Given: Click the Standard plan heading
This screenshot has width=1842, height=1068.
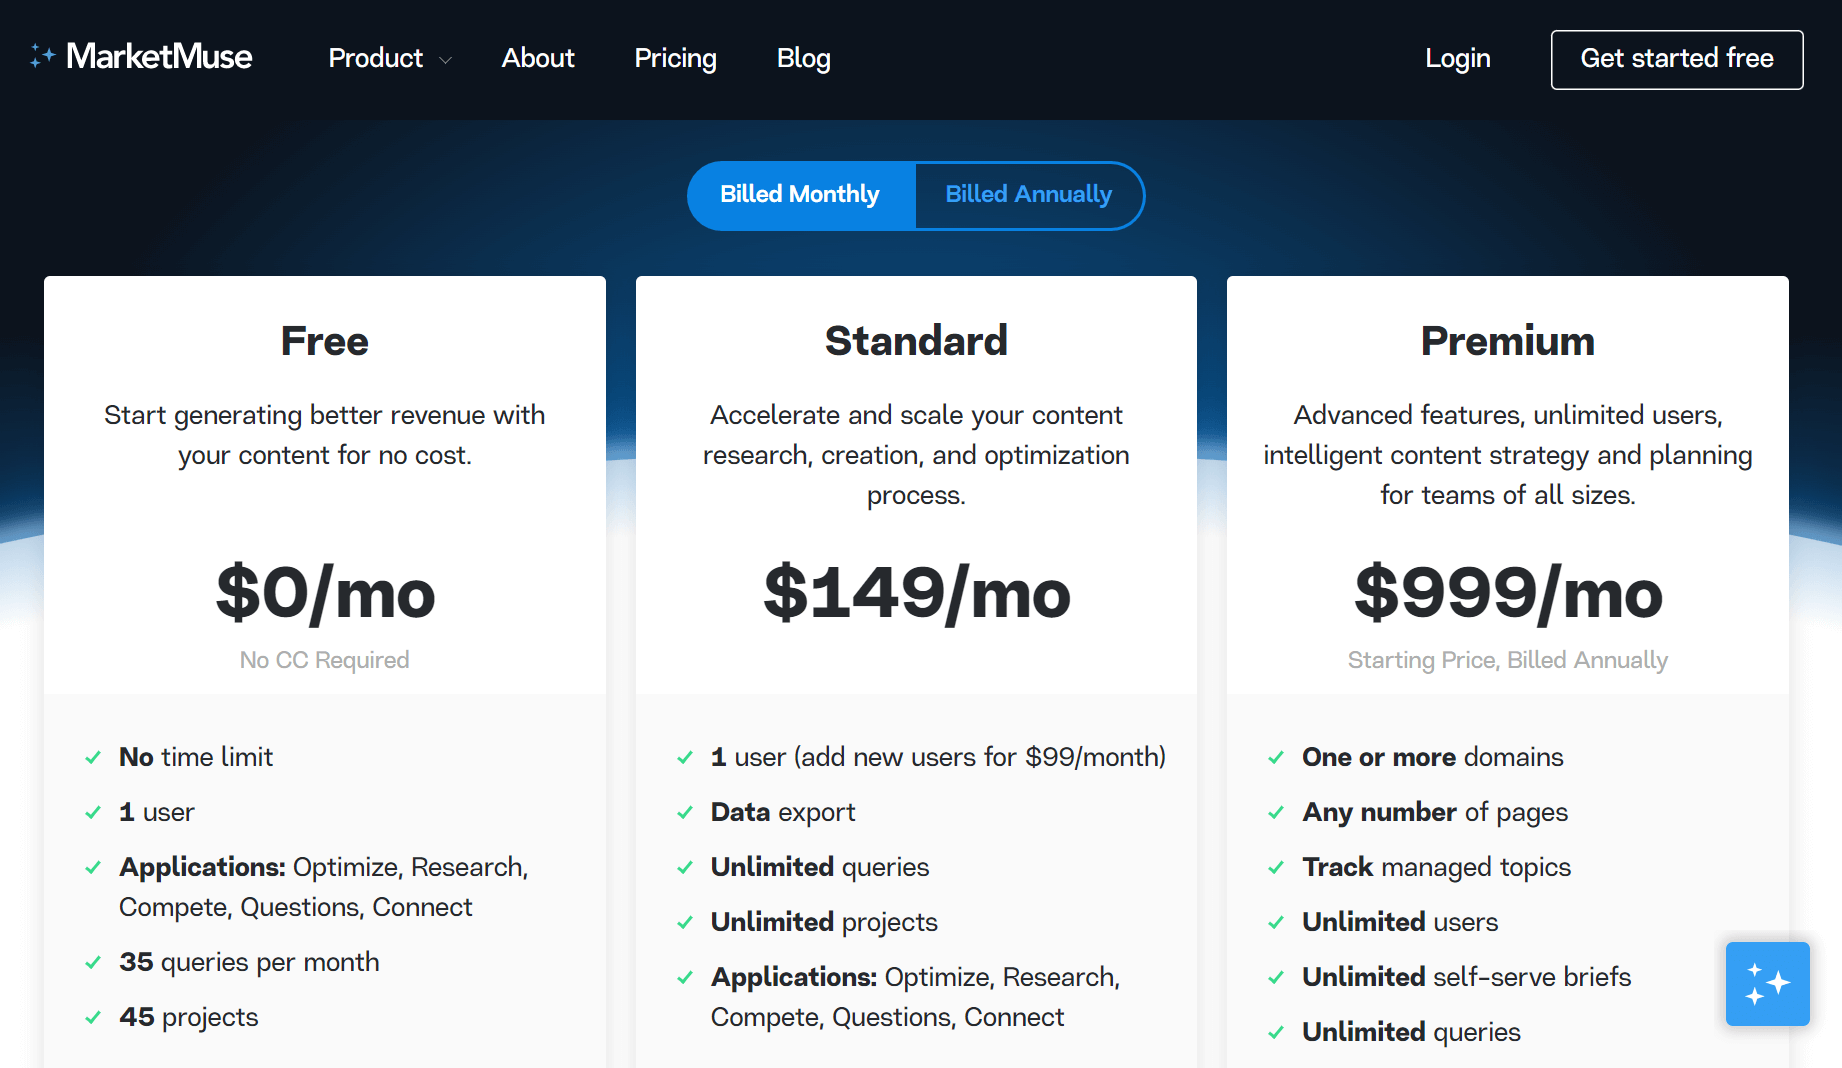Looking at the screenshot, I should (916, 341).
